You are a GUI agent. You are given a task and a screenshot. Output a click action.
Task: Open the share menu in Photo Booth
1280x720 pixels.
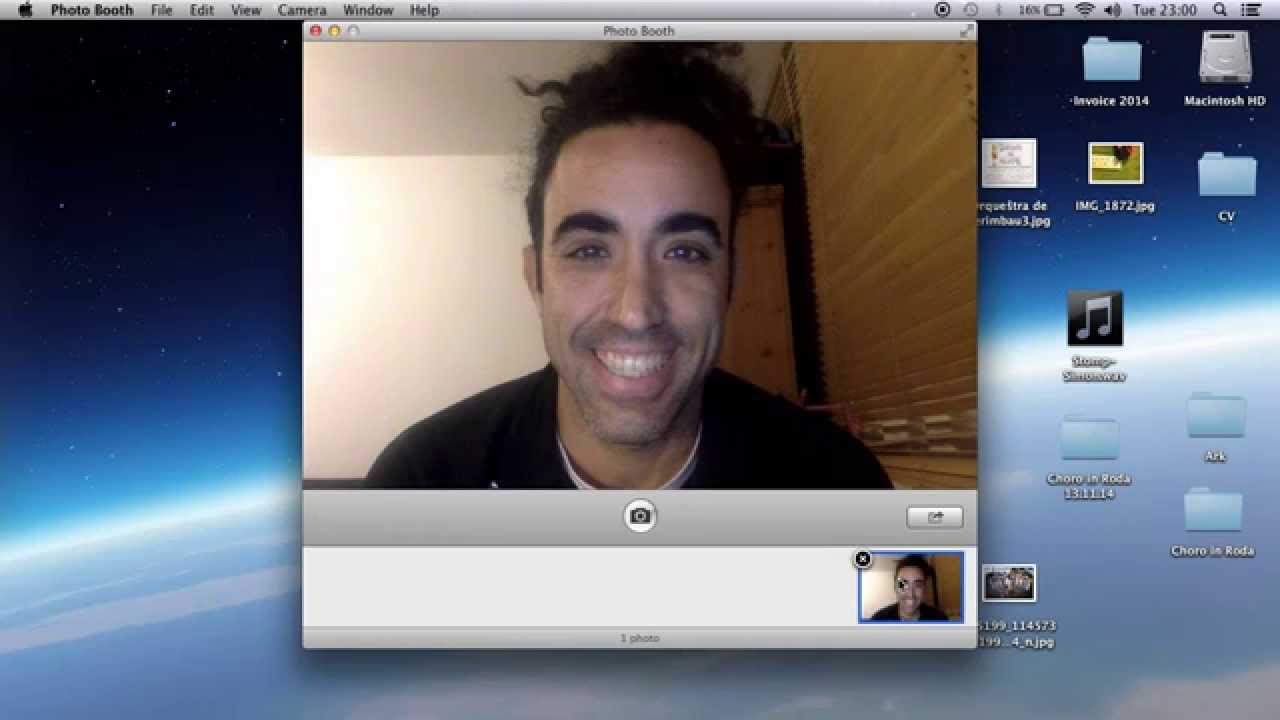click(x=934, y=517)
